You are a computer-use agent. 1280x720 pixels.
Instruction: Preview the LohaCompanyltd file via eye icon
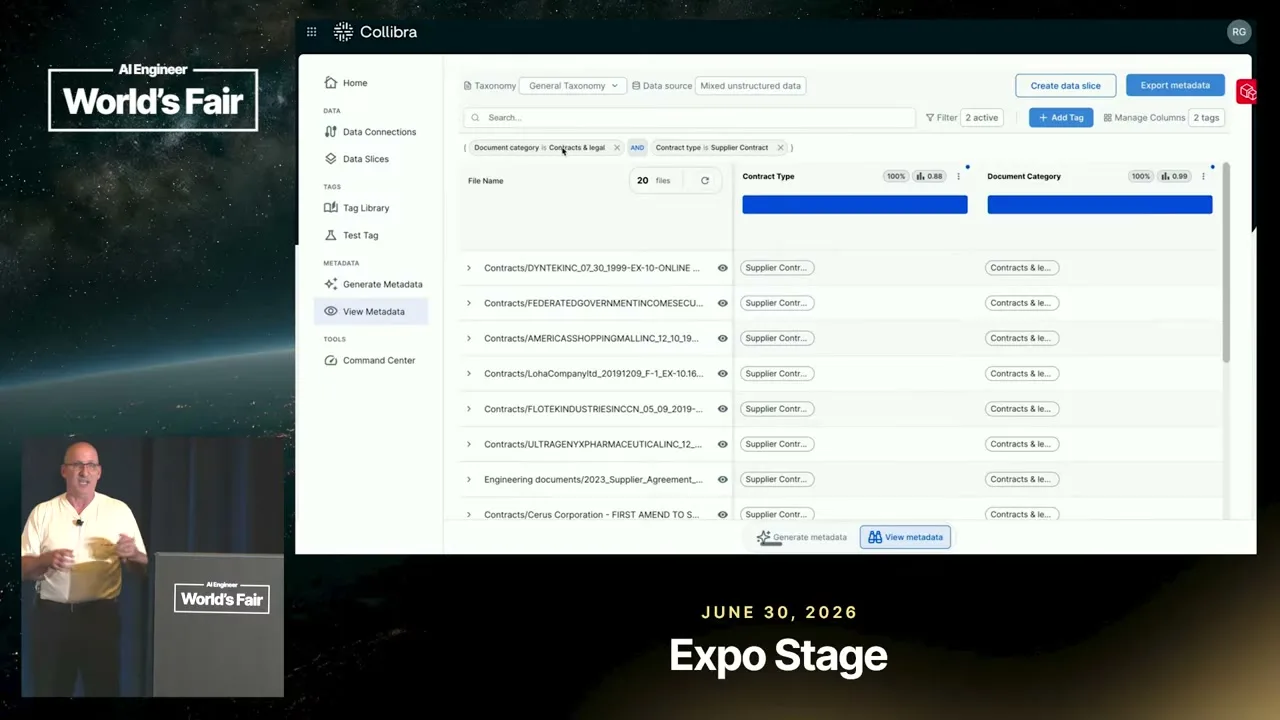pos(722,373)
